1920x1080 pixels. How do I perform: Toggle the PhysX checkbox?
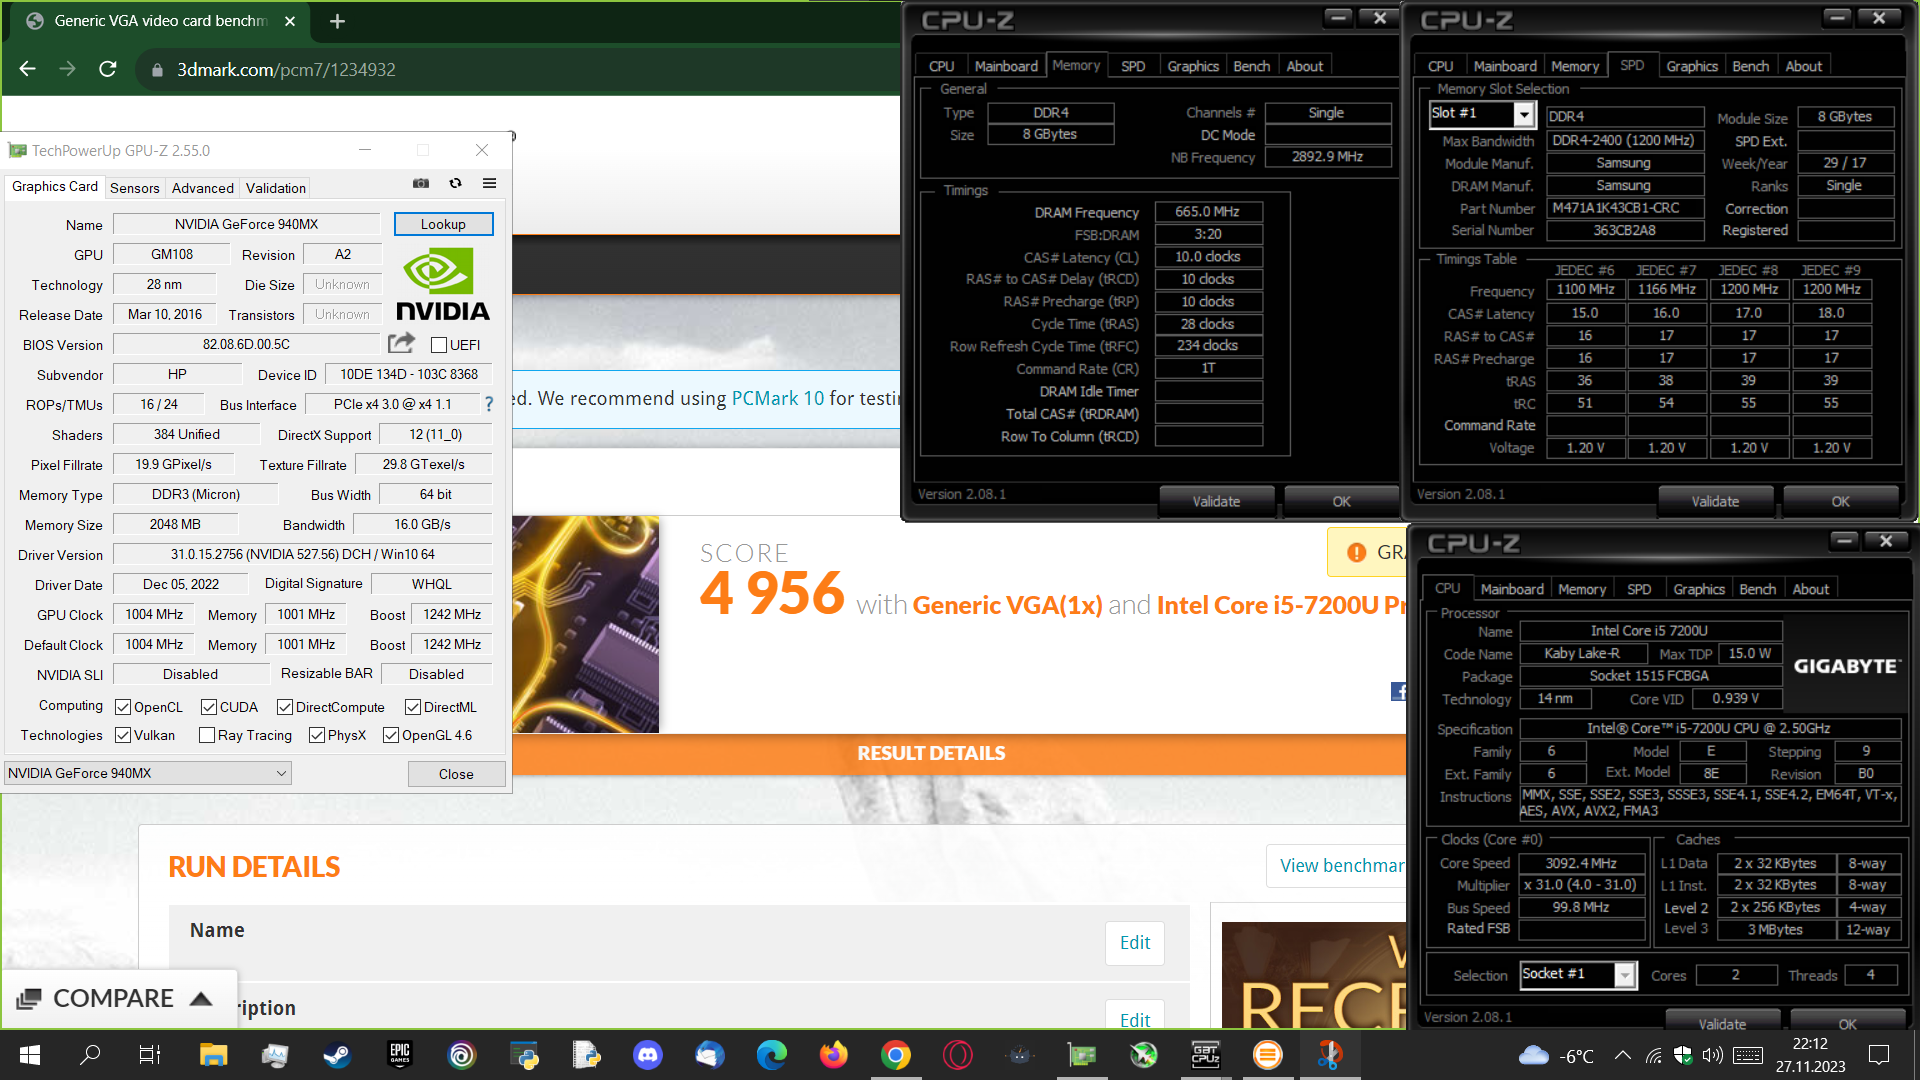coord(317,735)
